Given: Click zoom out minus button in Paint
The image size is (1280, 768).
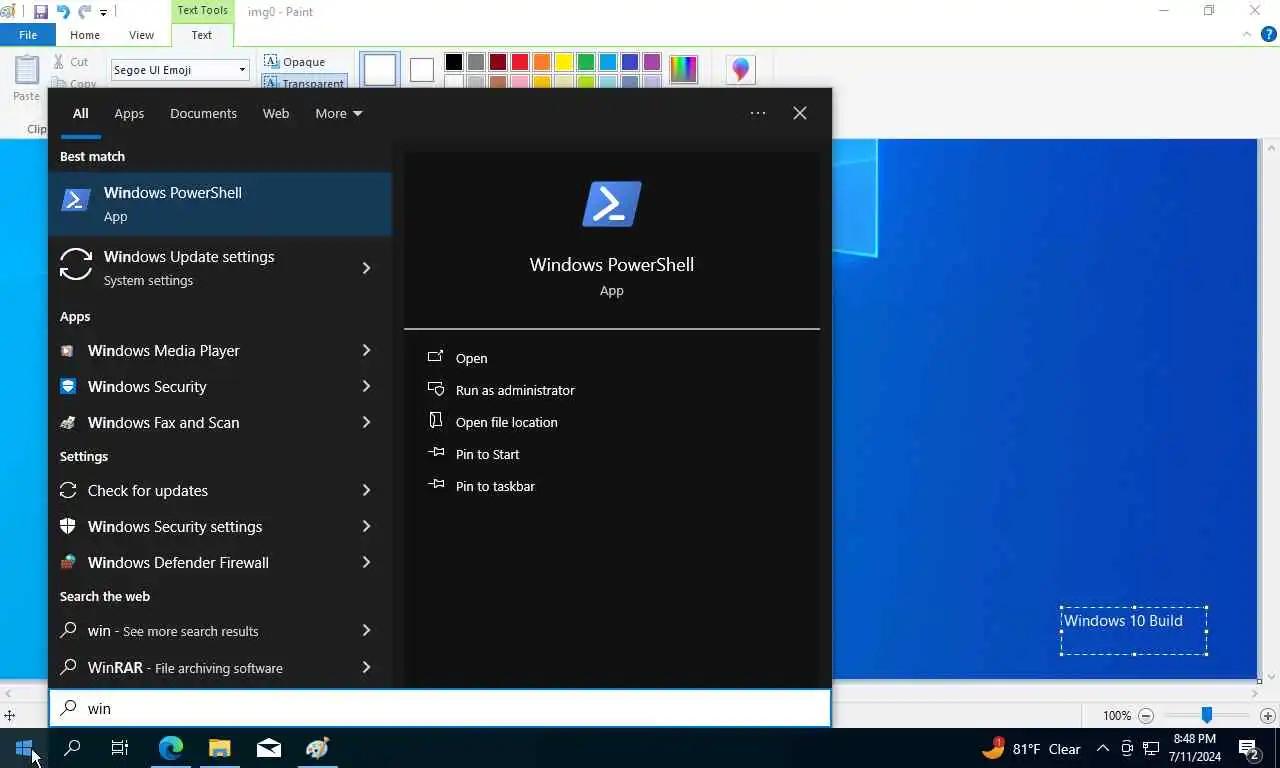Looking at the screenshot, I should pos(1146,716).
